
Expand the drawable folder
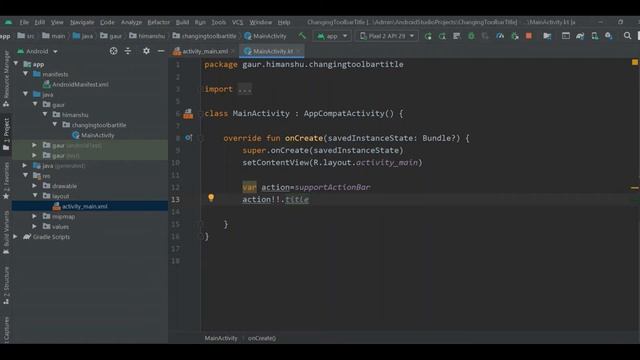click(35, 186)
